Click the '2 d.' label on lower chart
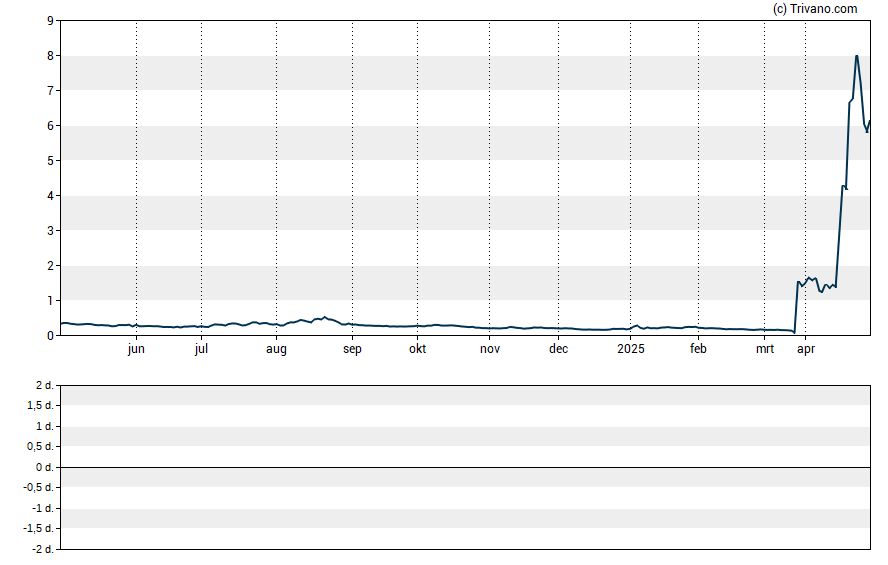The width and height of the screenshot is (888, 565). (44, 386)
